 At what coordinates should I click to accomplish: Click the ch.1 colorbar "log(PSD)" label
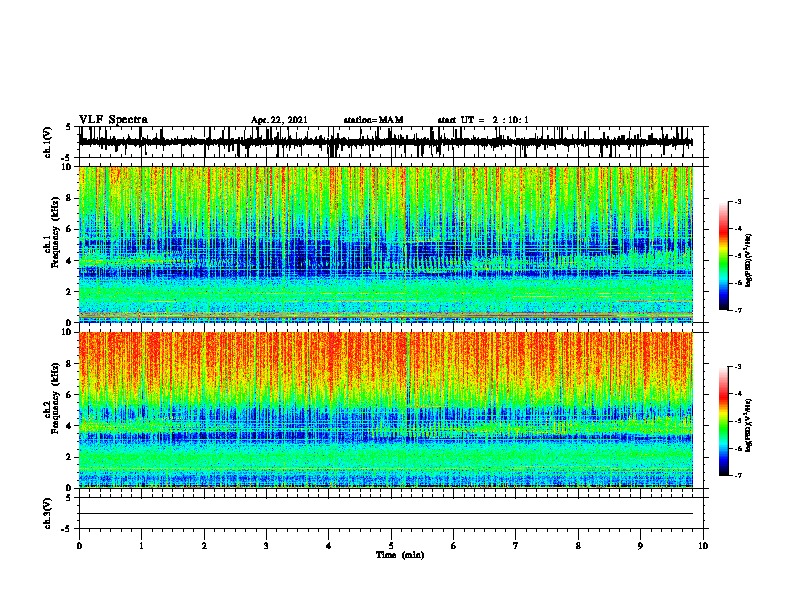(749, 261)
